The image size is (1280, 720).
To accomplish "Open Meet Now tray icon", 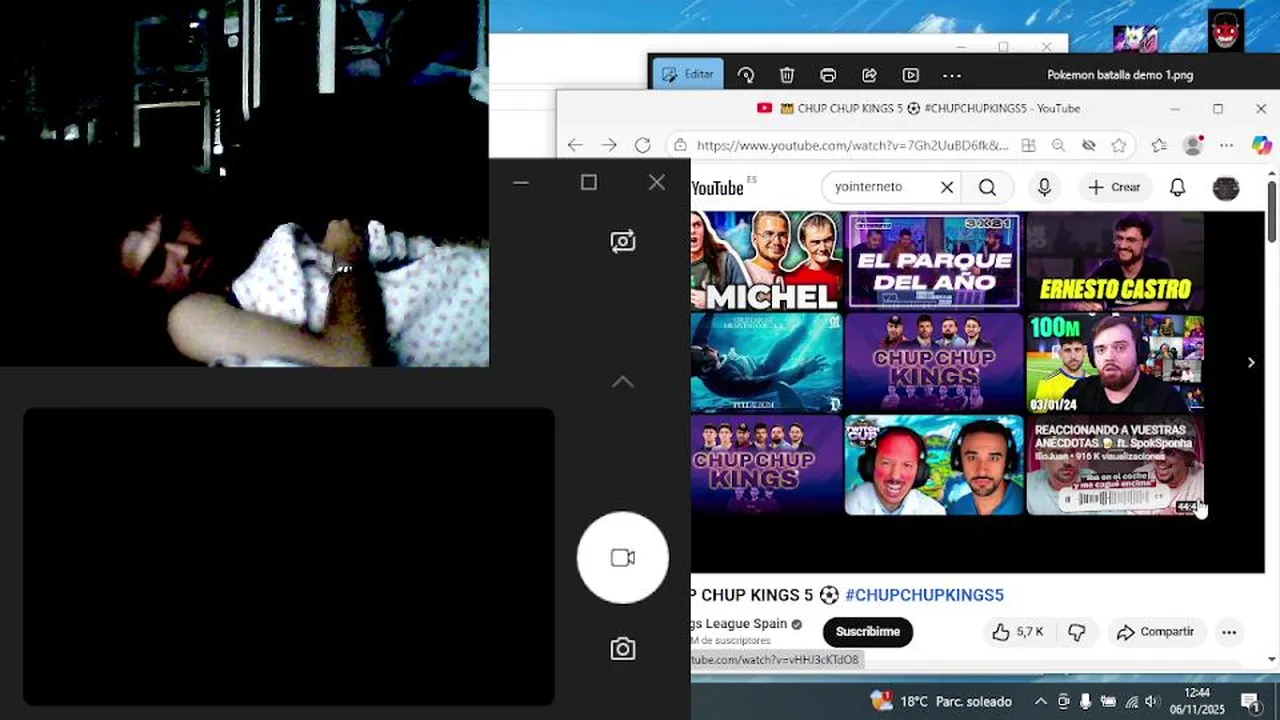I will click(1063, 701).
